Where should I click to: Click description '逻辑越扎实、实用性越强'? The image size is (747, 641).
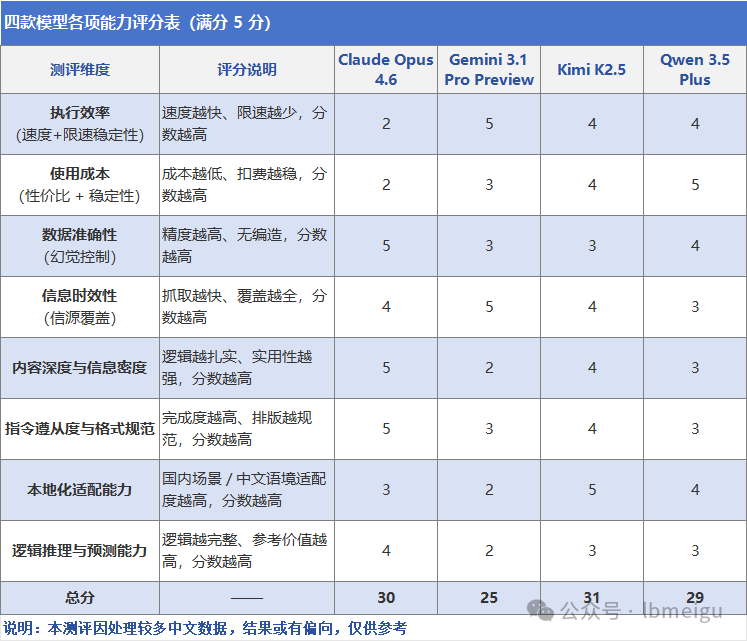click(237, 368)
